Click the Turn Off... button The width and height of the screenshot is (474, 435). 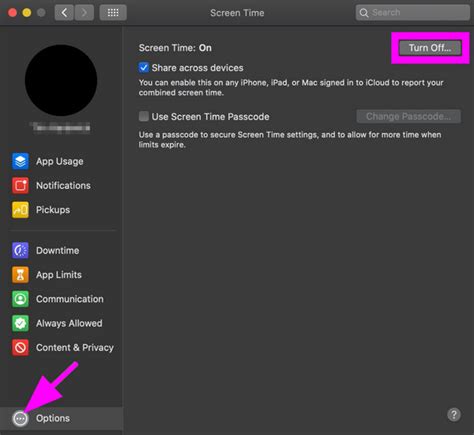pyautogui.click(x=430, y=48)
